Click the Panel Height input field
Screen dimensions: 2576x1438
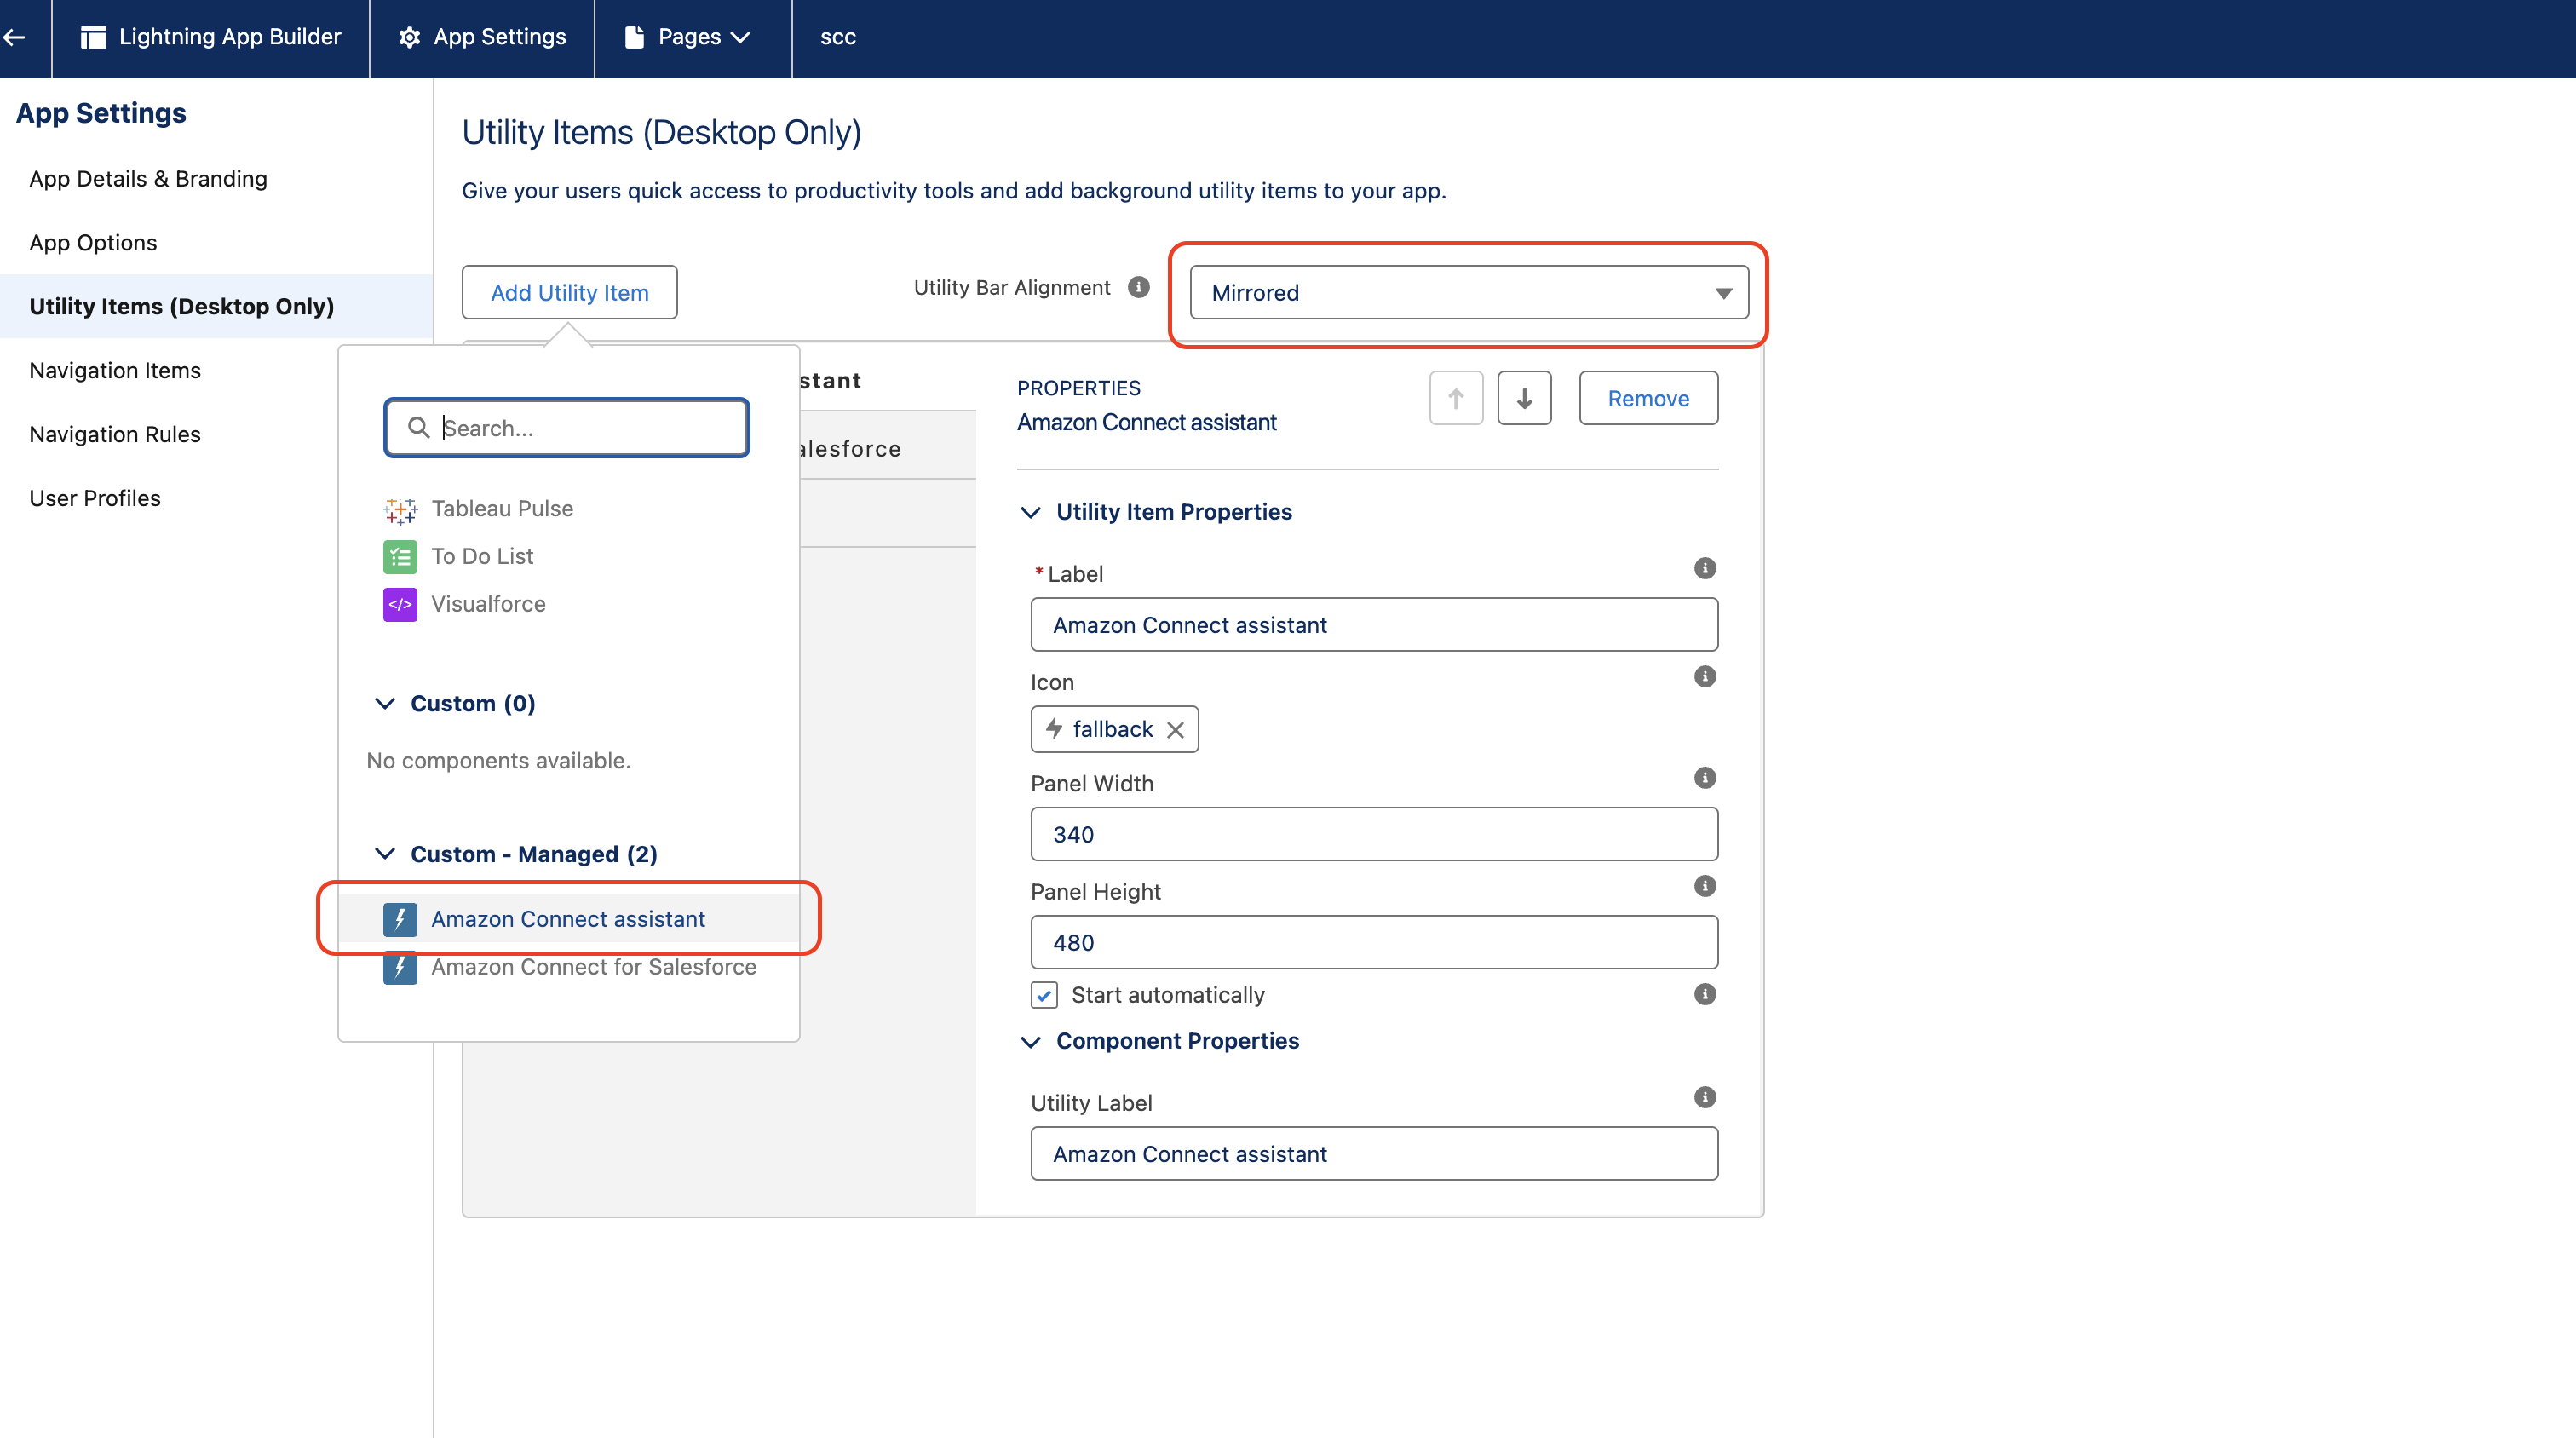tap(1373, 942)
